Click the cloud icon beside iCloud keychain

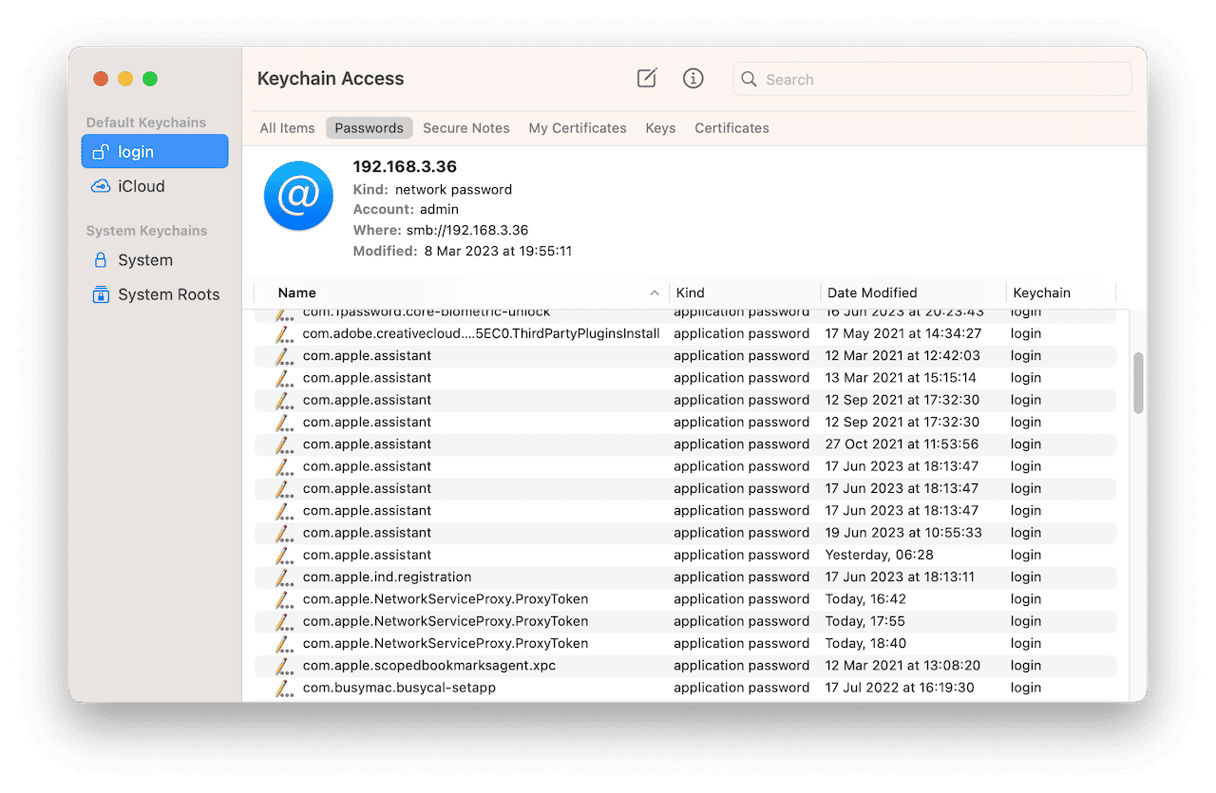click(x=100, y=186)
